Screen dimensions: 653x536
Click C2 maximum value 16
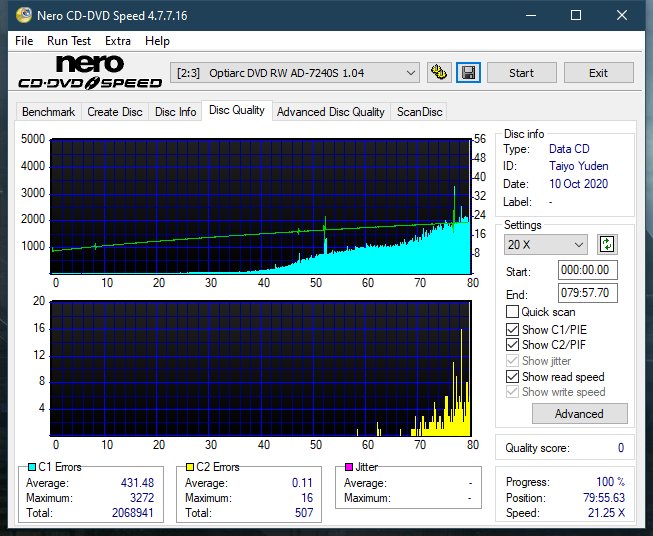pos(307,498)
